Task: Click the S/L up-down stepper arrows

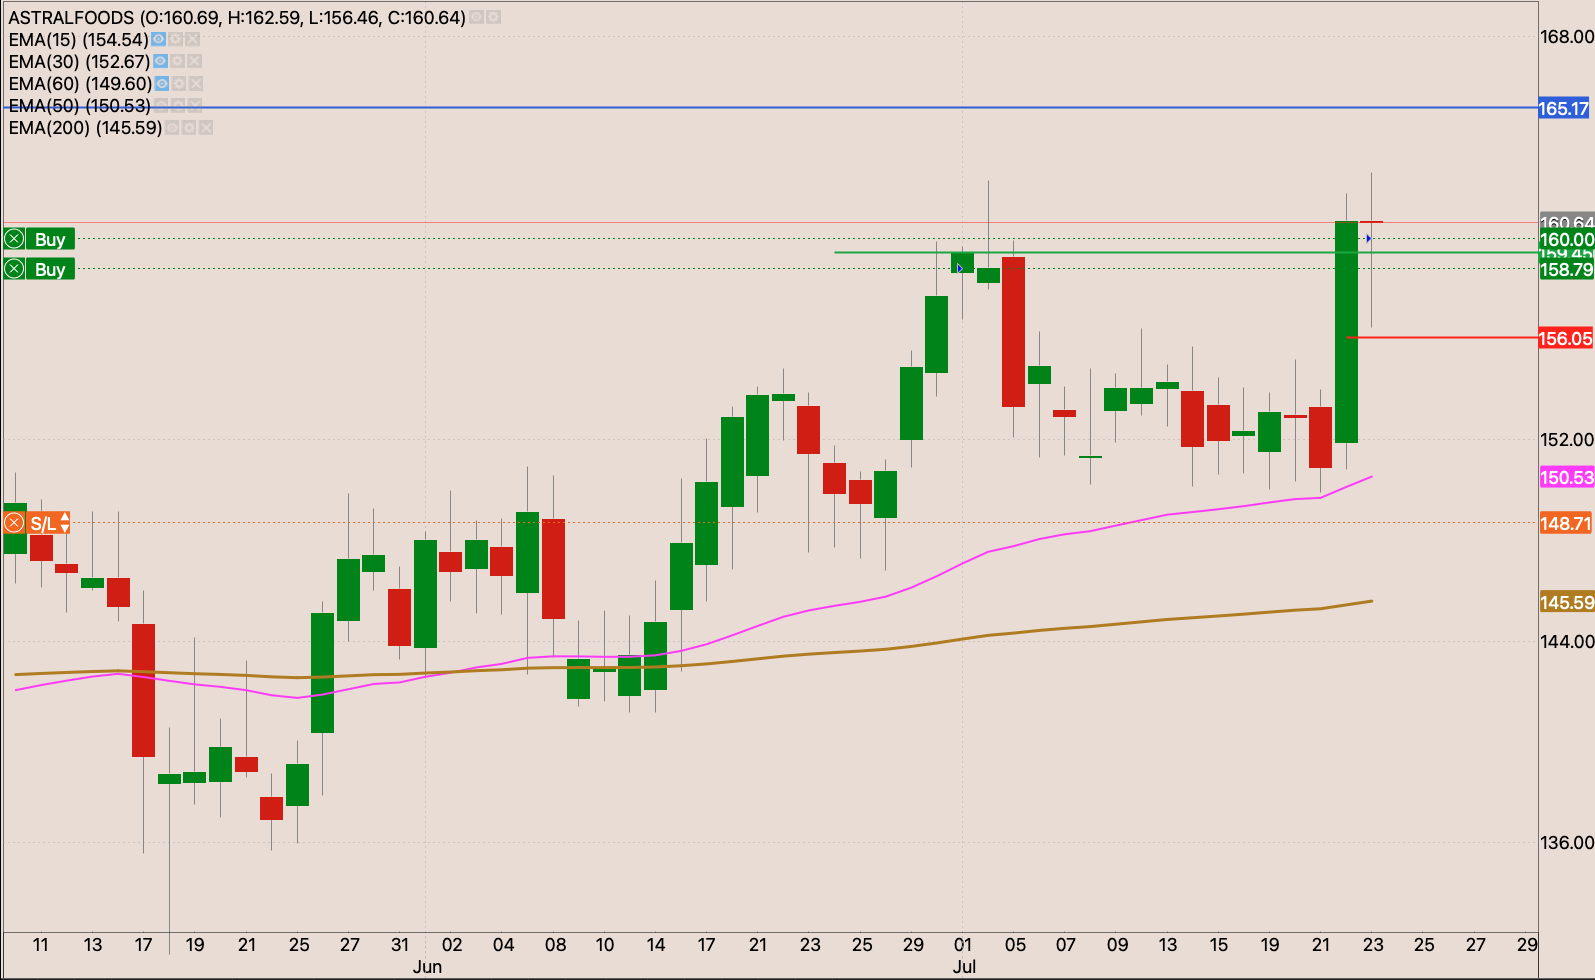Action: click(65, 523)
